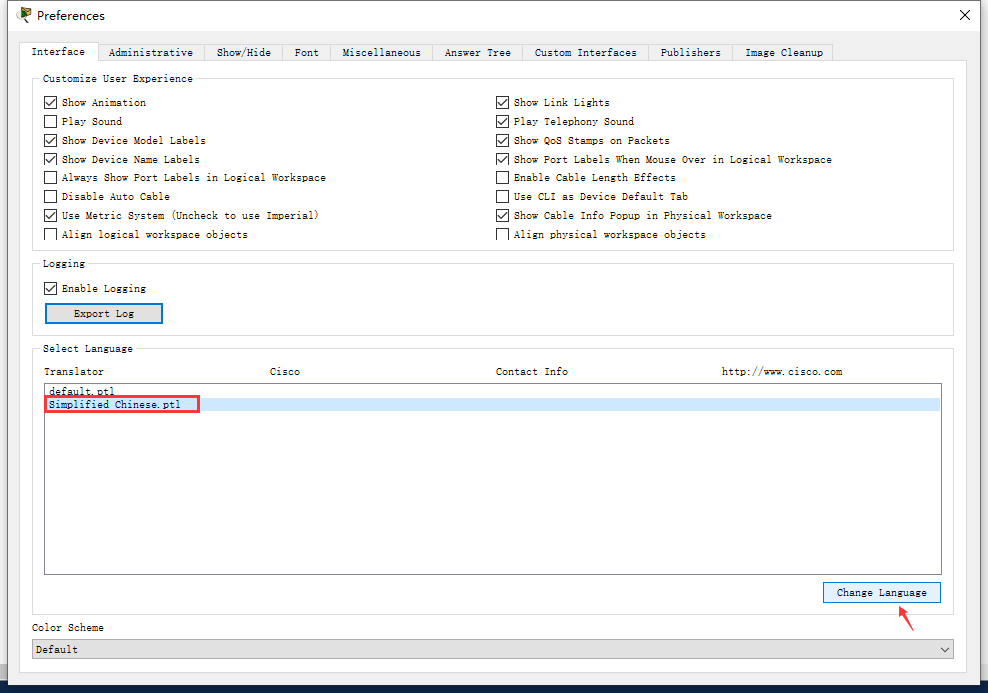The width and height of the screenshot is (988, 693).
Task: Disable the Show Animation checkbox
Action: [x=51, y=103]
